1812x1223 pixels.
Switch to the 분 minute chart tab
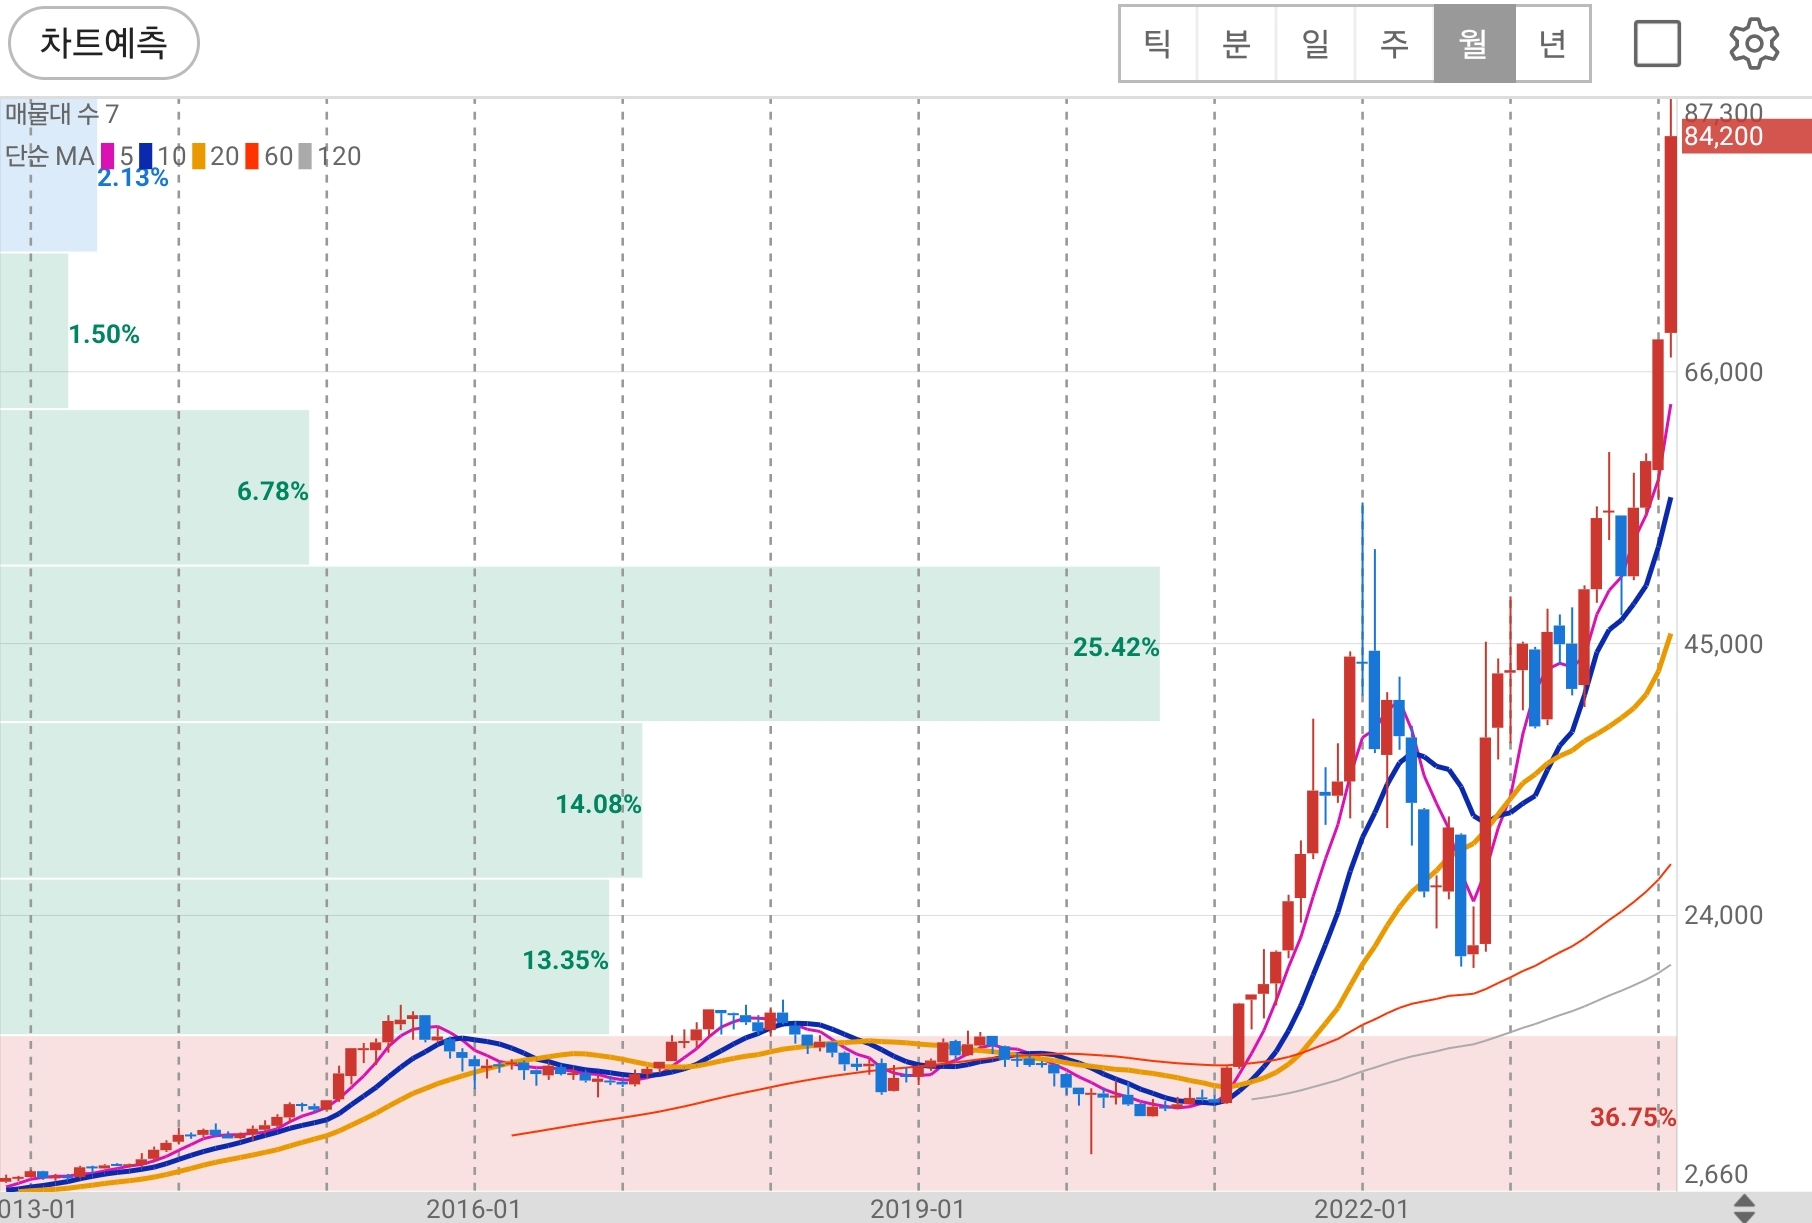(1236, 43)
